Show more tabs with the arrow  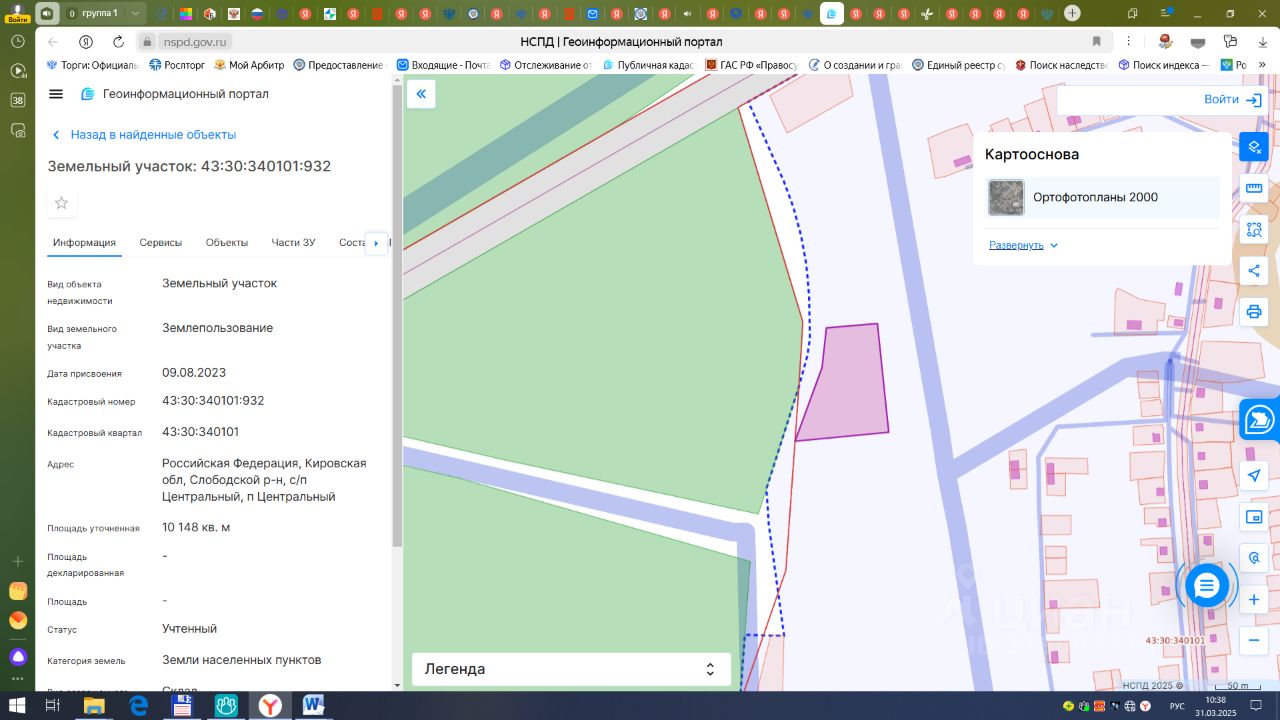click(x=376, y=243)
